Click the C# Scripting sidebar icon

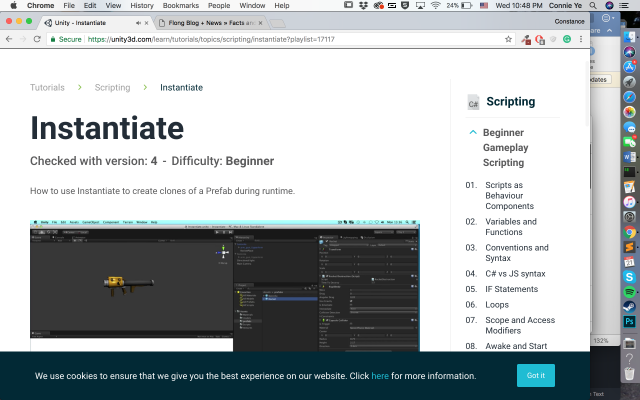473,102
